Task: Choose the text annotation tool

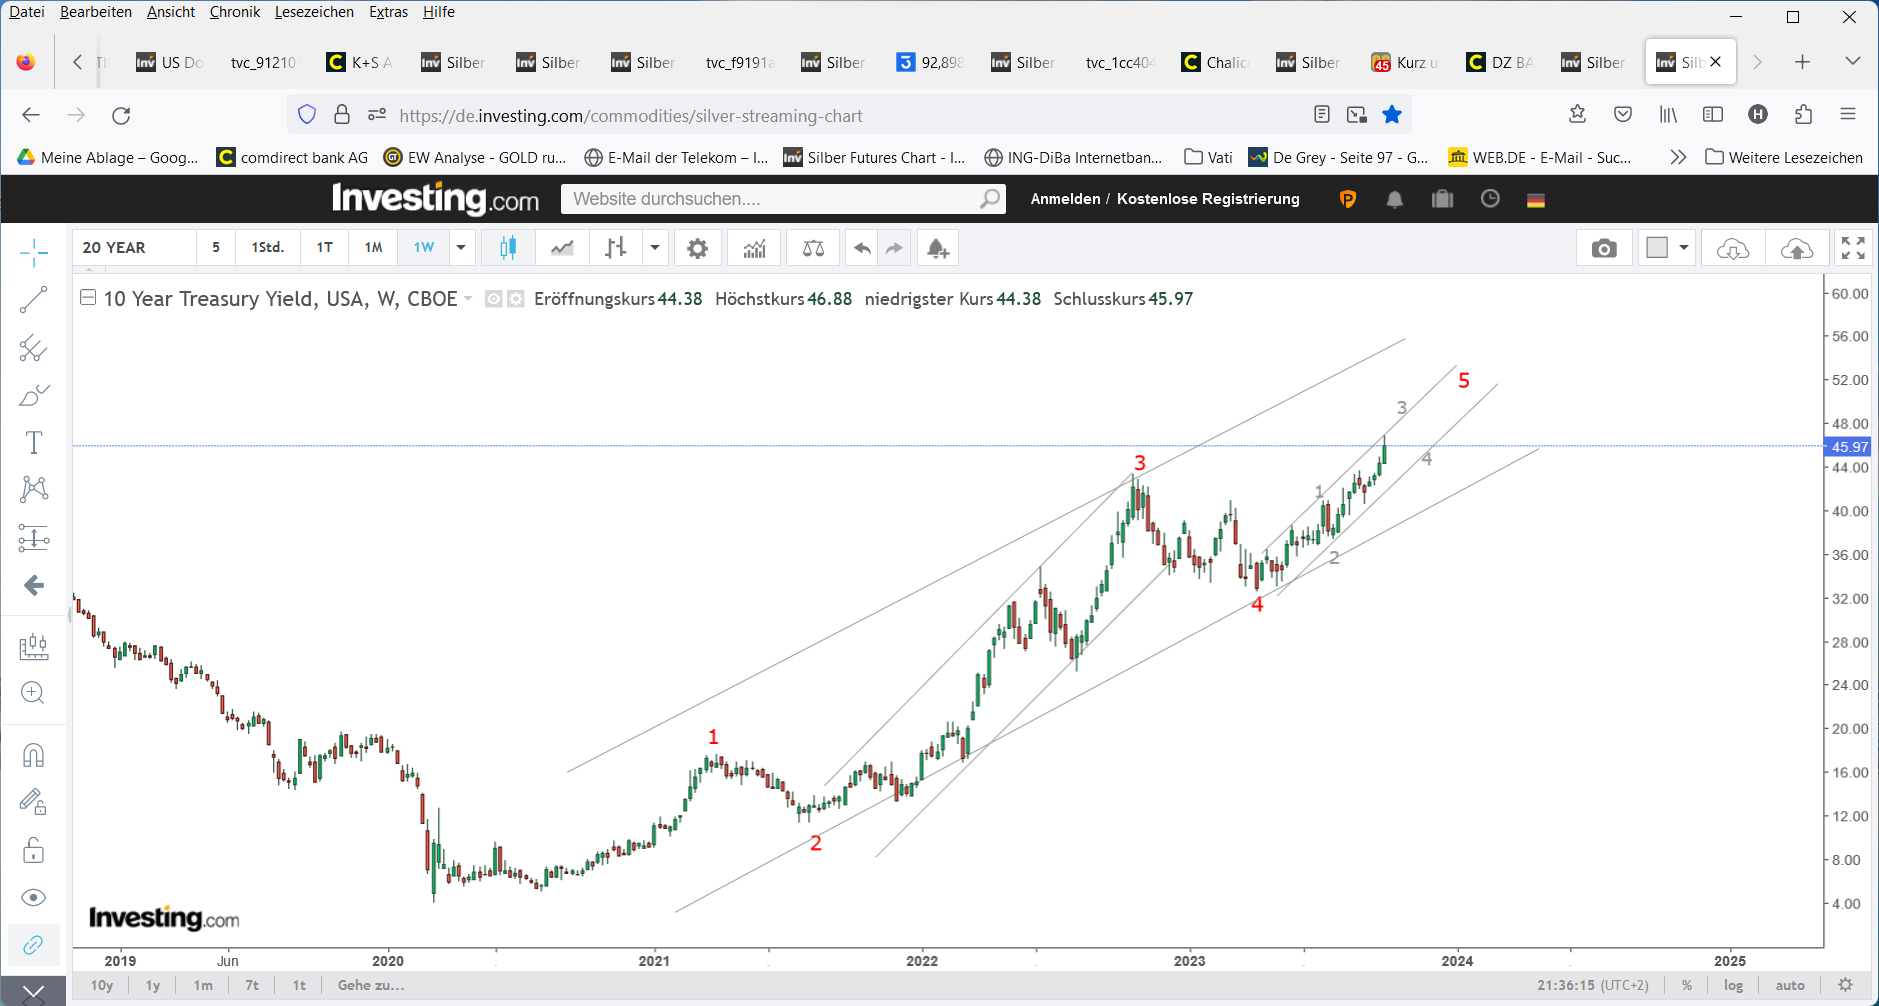Action: tap(33, 442)
